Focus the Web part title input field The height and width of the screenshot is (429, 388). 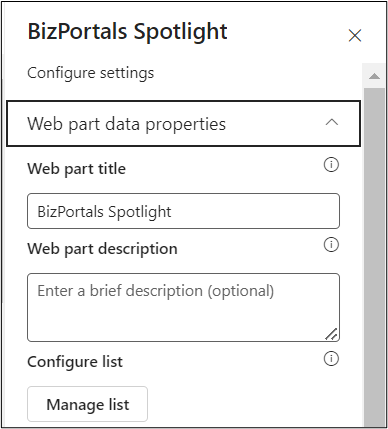183,211
